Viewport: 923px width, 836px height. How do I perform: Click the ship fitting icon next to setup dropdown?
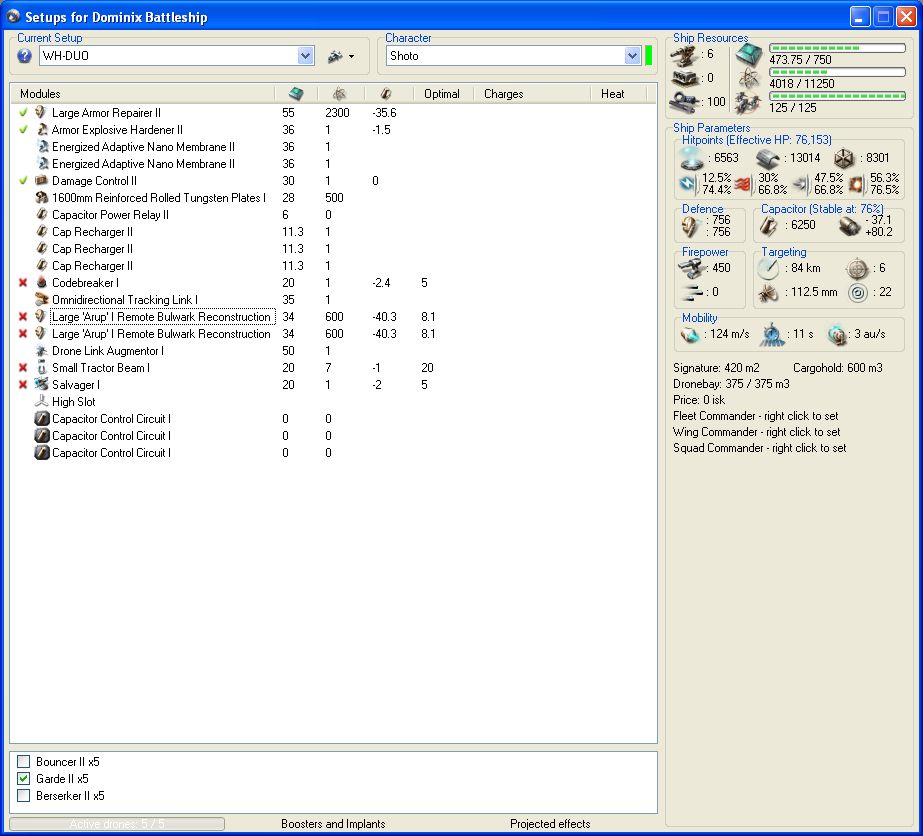coord(335,57)
